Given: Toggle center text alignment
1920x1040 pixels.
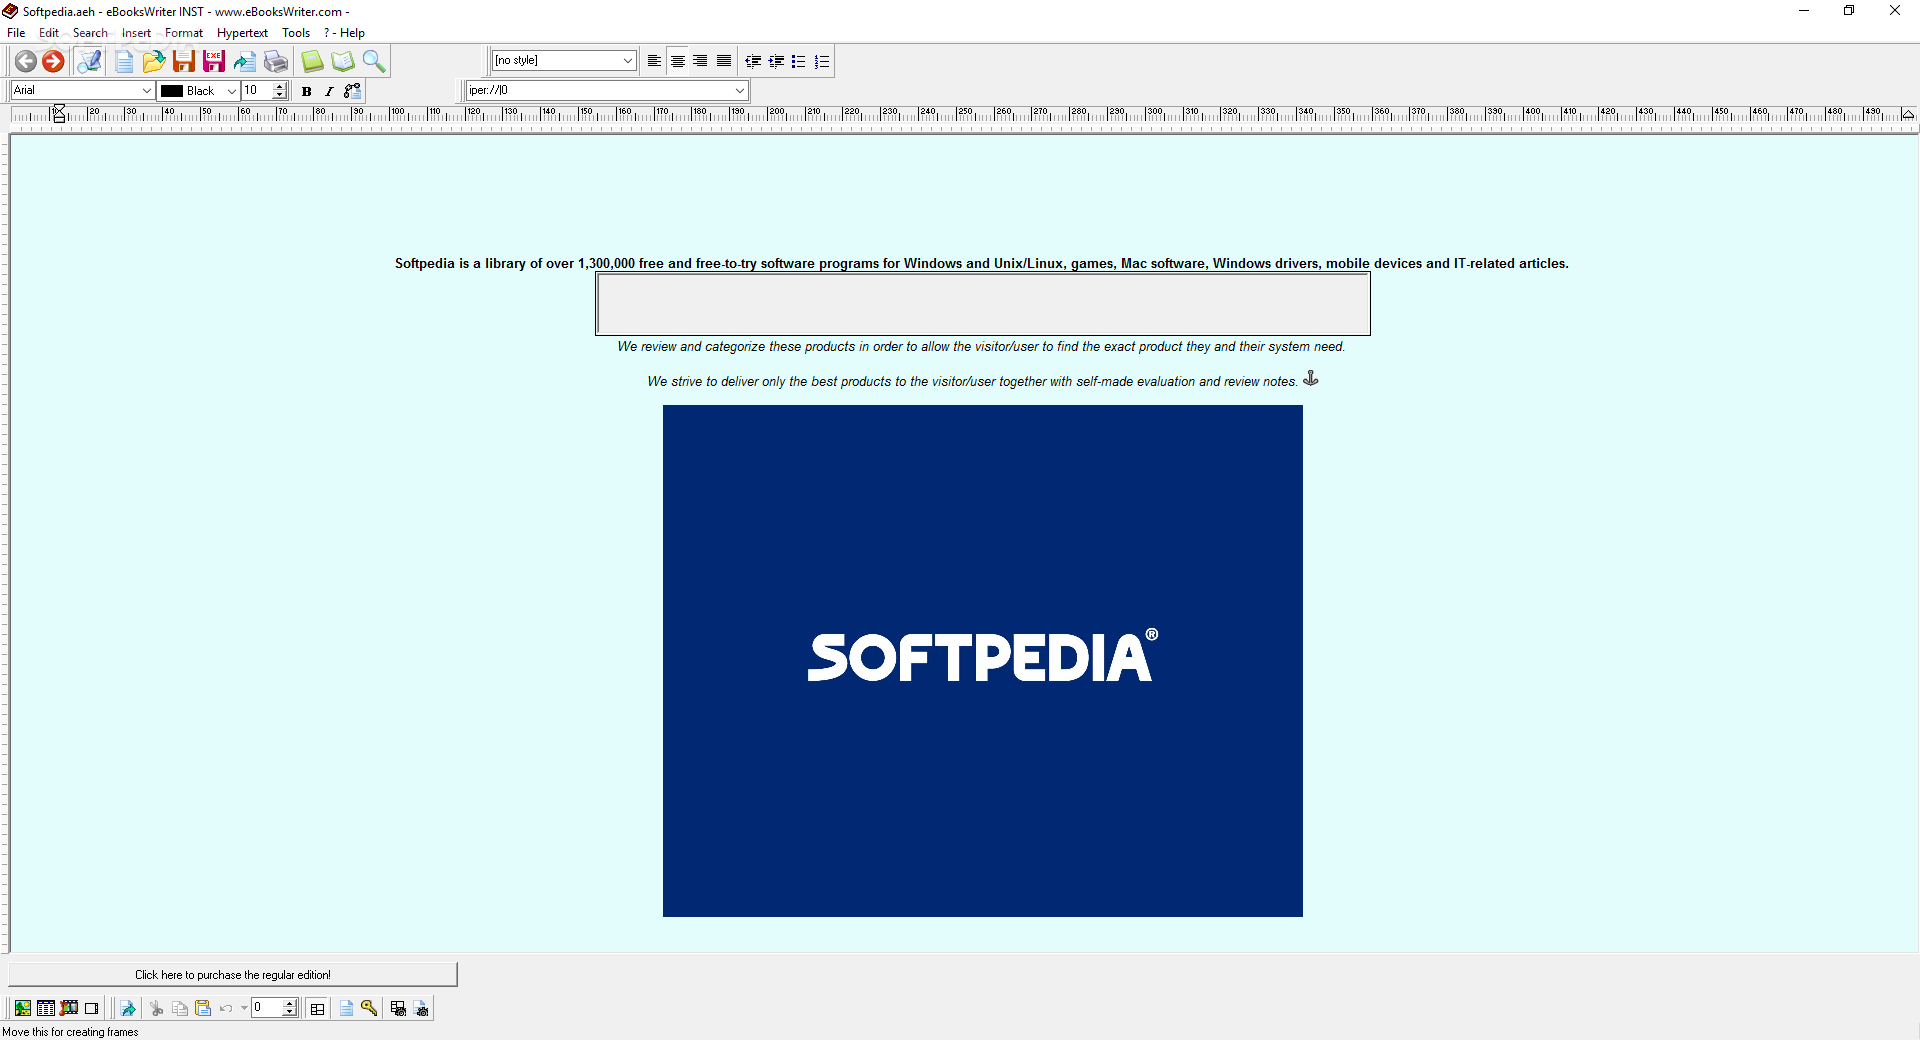Looking at the screenshot, I should tap(677, 61).
